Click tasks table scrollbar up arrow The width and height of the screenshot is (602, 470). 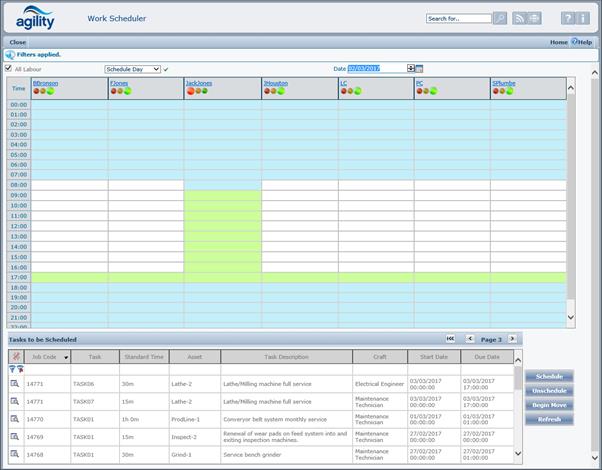point(518,360)
